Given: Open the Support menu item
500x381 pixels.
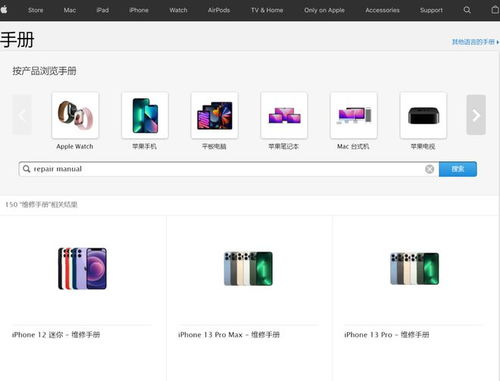Looking at the screenshot, I should (x=431, y=10).
